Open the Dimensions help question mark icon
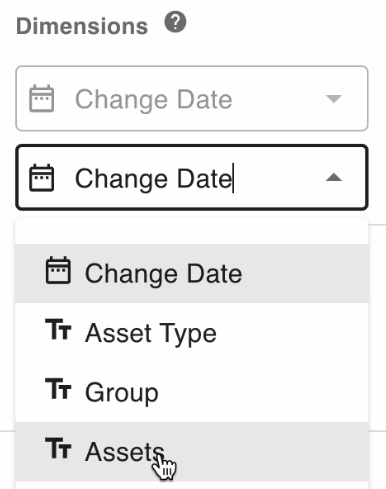 [x=175, y=22]
